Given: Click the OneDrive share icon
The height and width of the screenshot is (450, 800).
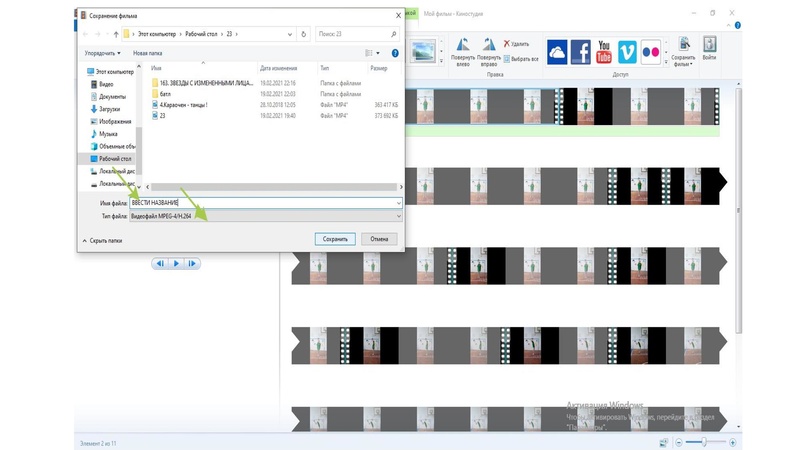Looking at the screenshot, I should tap(557, 51).
